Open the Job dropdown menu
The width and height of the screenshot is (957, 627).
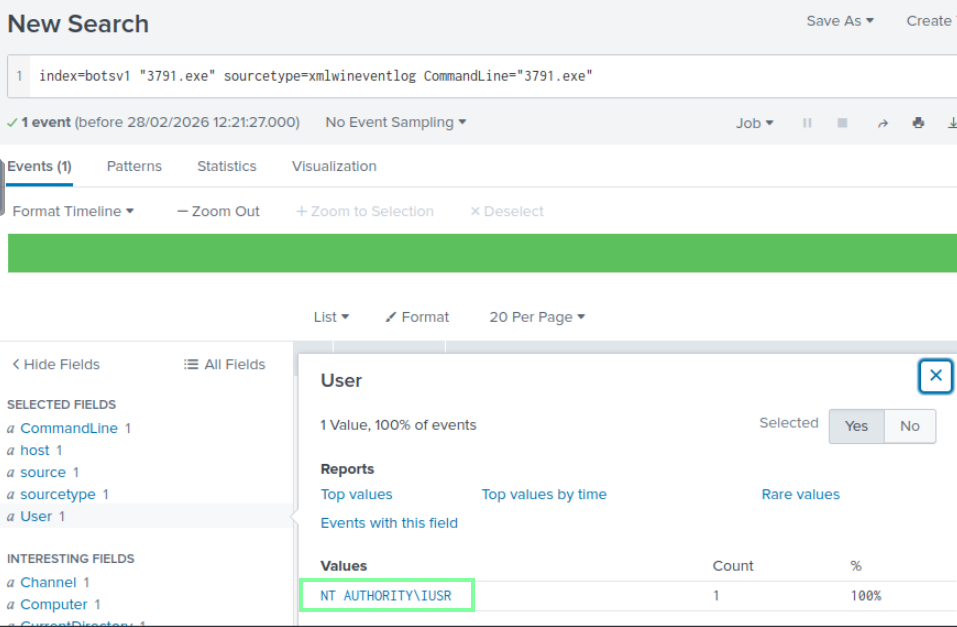[755, 123]
